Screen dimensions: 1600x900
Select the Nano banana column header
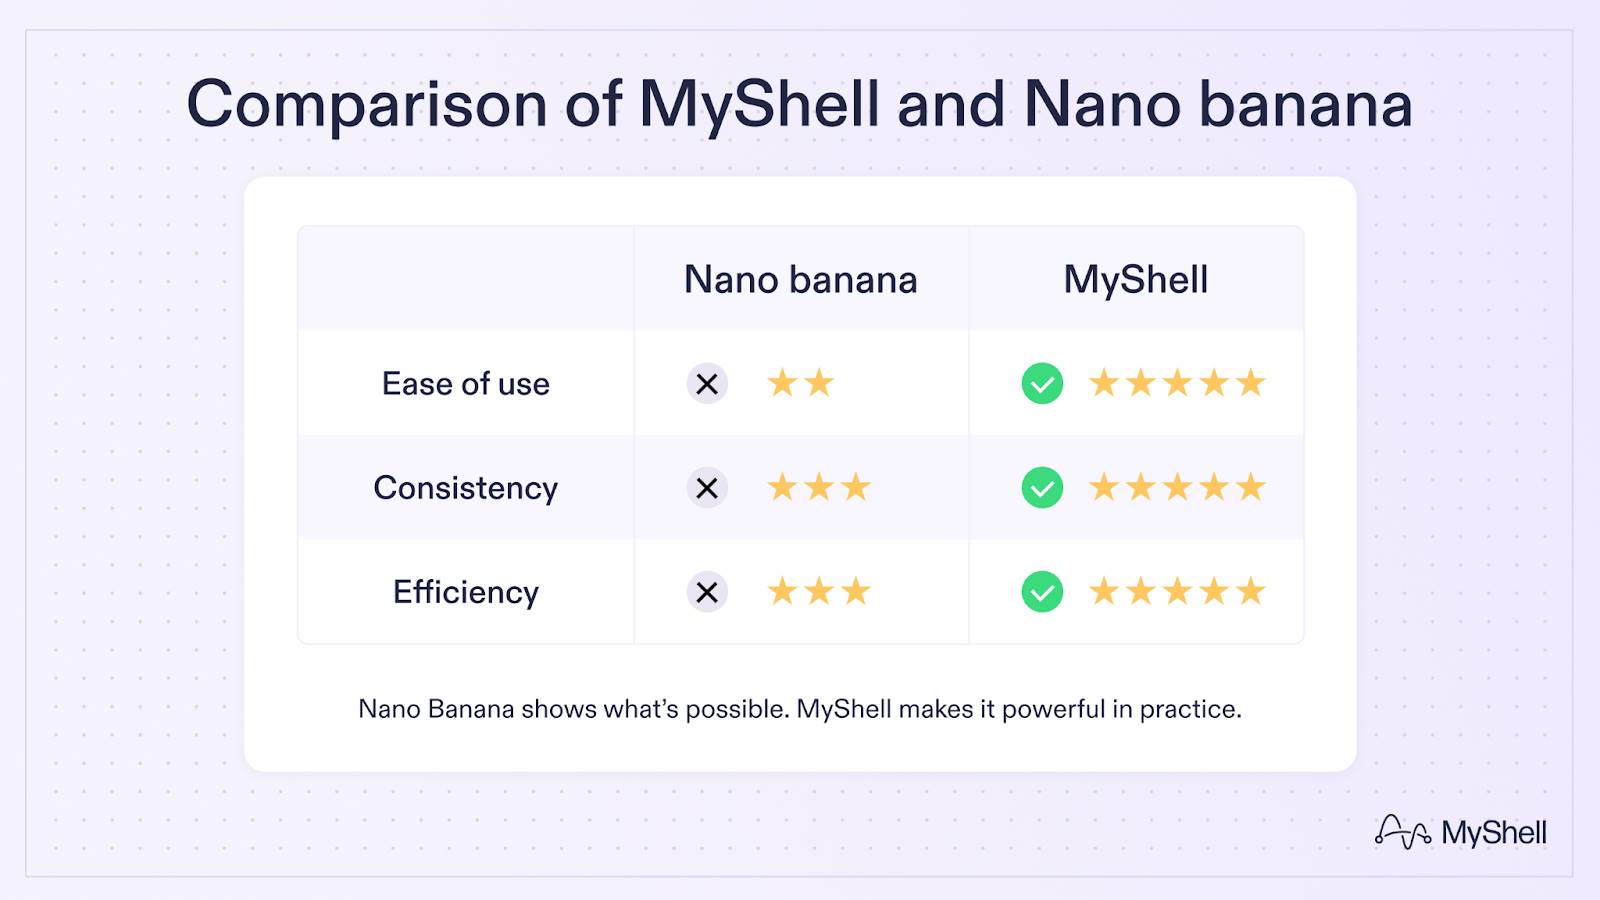click(x=800, y=280)
